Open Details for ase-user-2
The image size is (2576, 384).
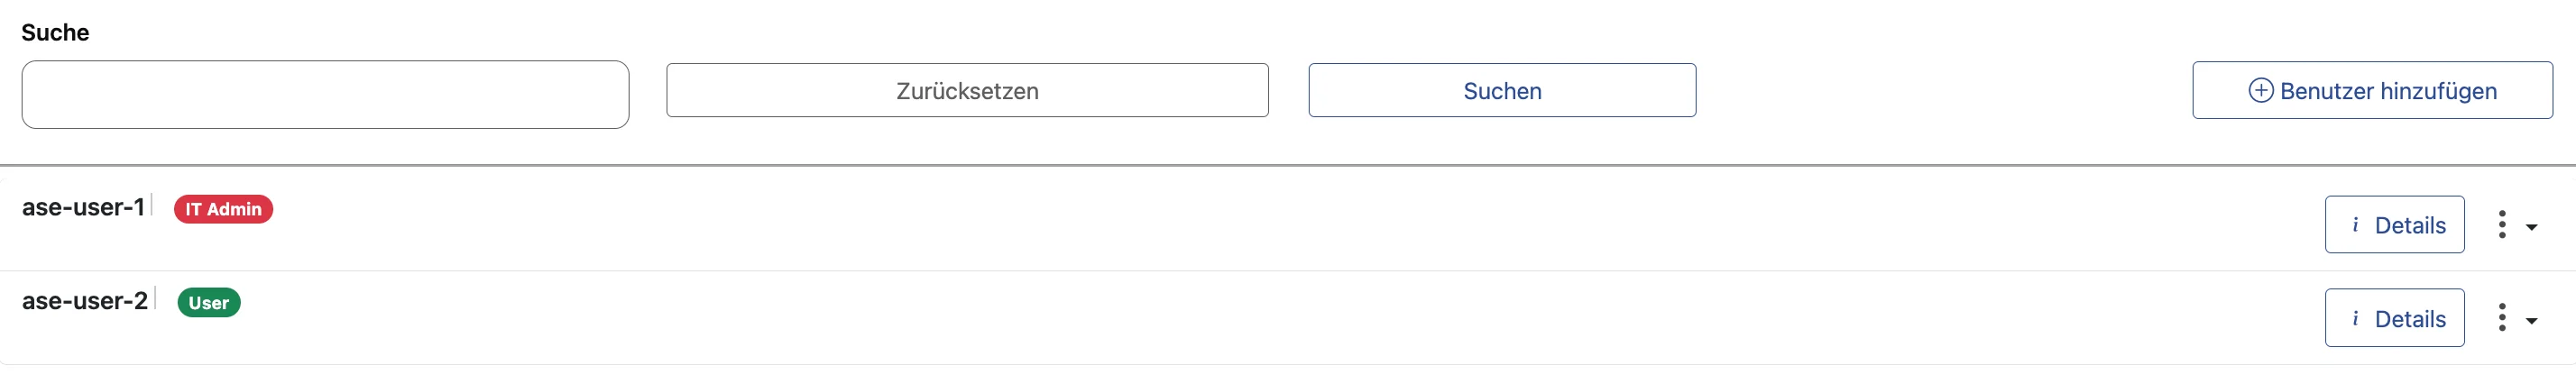point(2394,319)
